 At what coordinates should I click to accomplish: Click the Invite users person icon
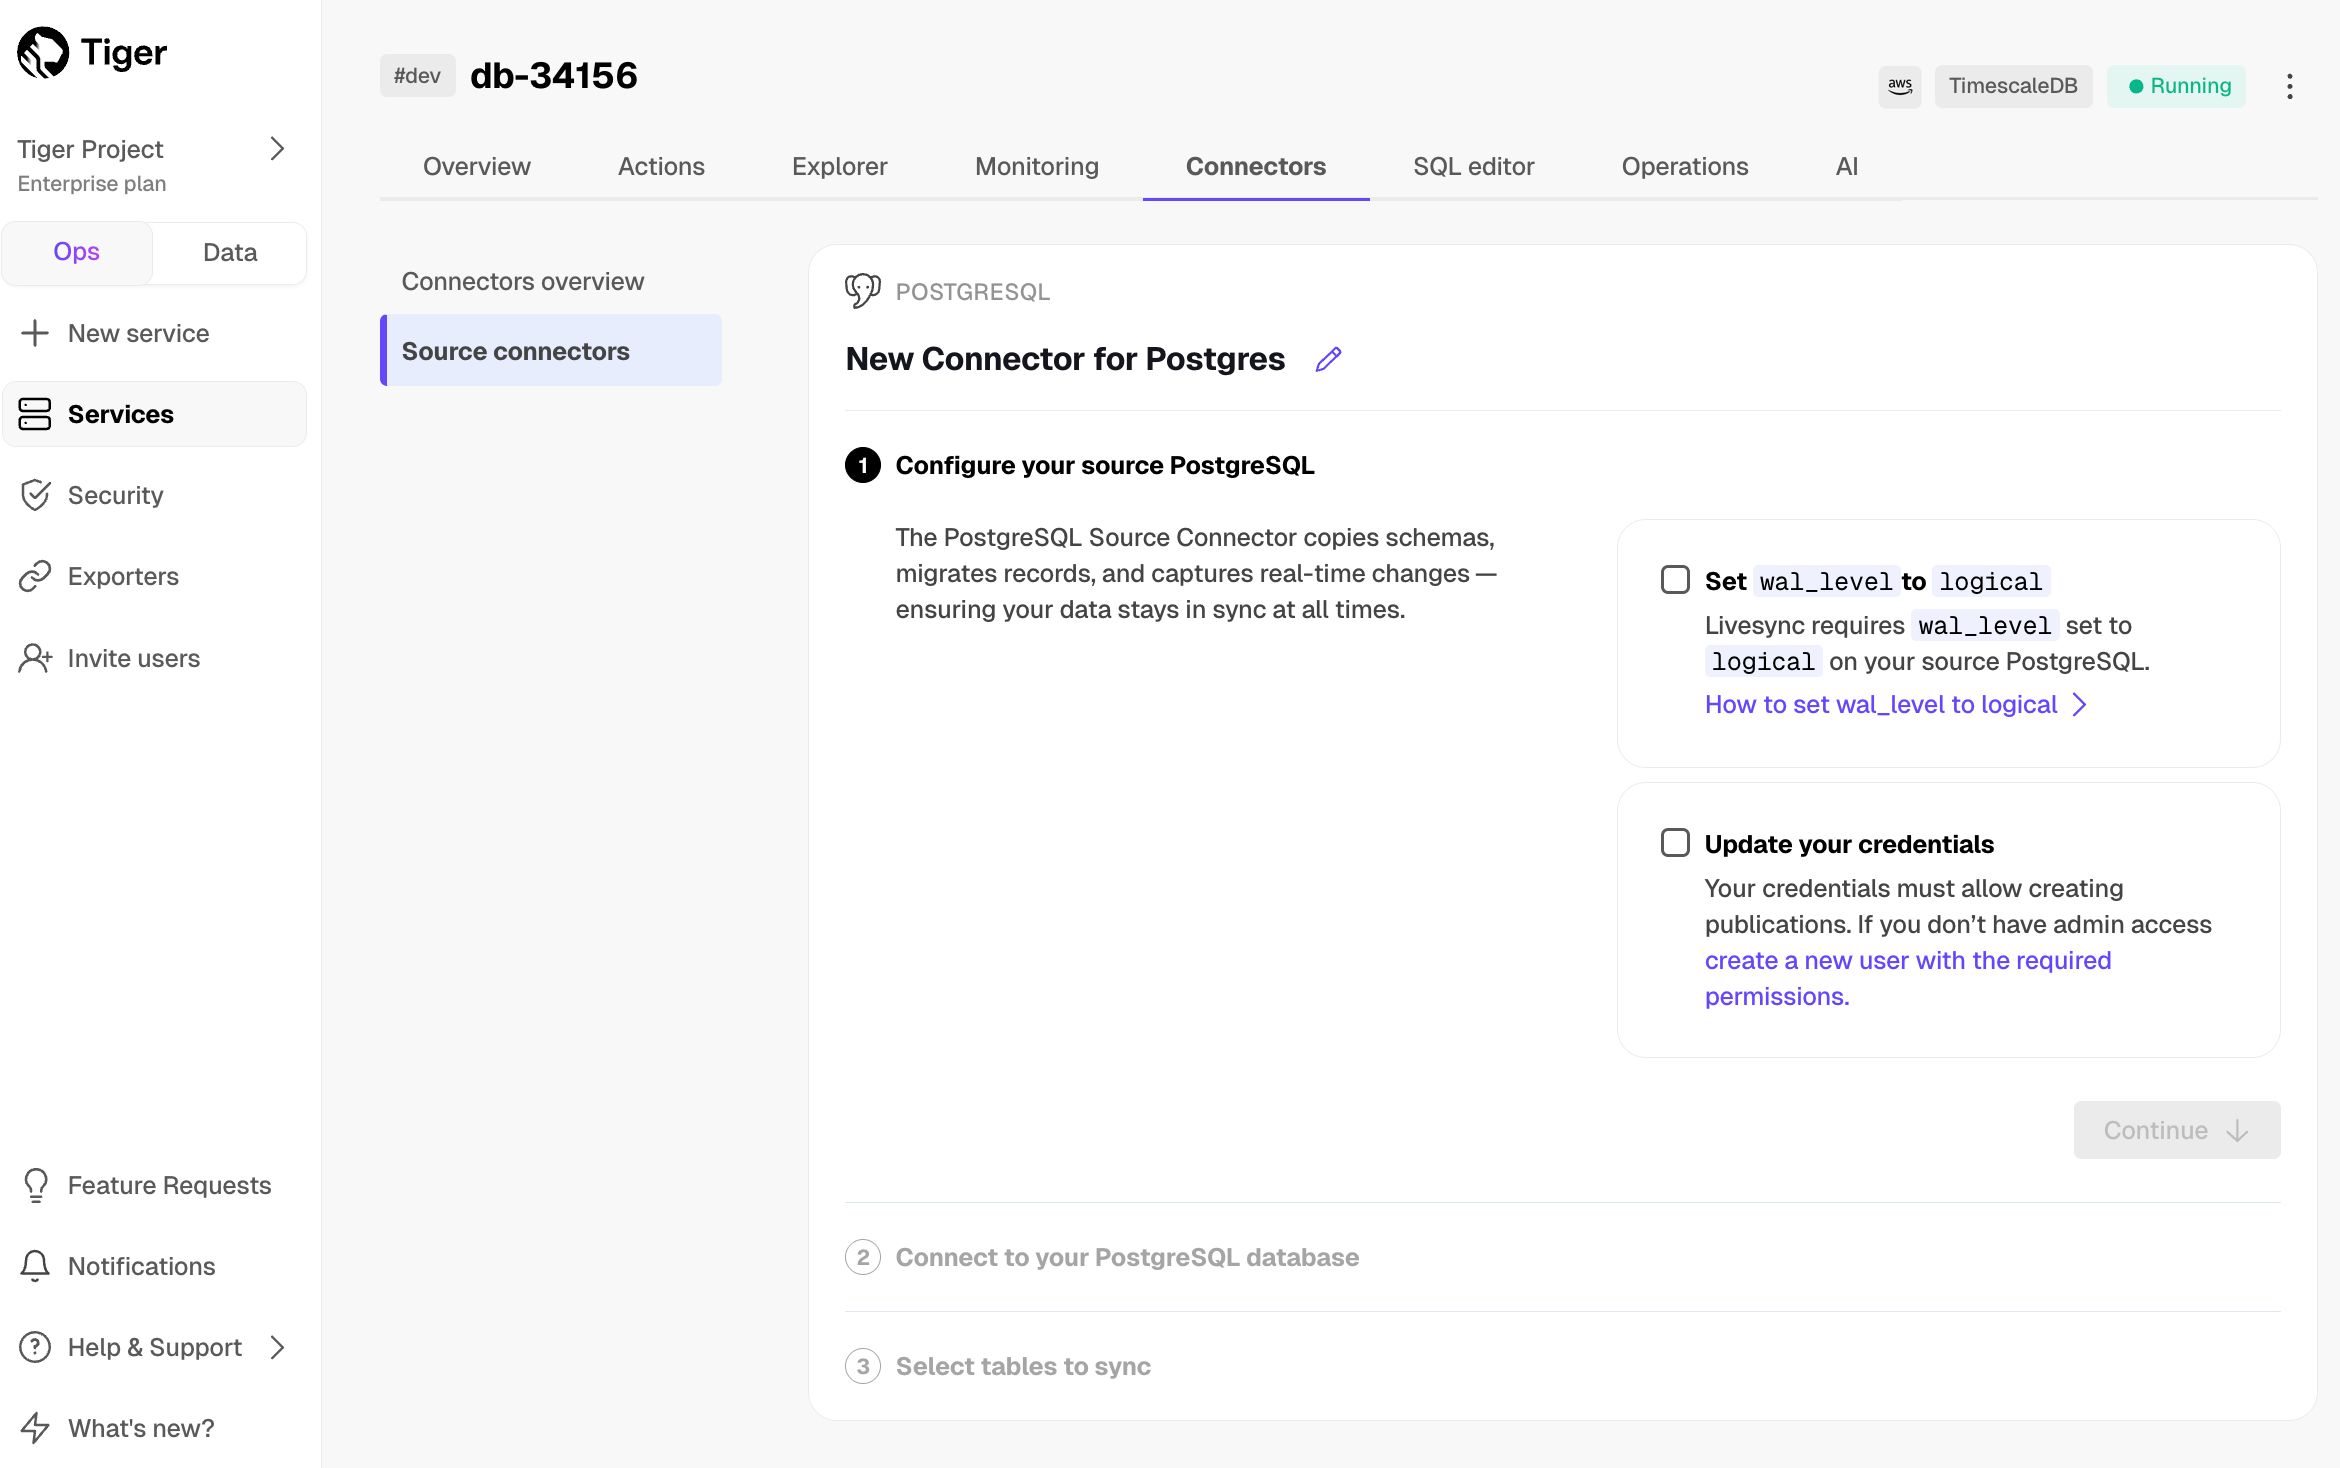point(35,658)
